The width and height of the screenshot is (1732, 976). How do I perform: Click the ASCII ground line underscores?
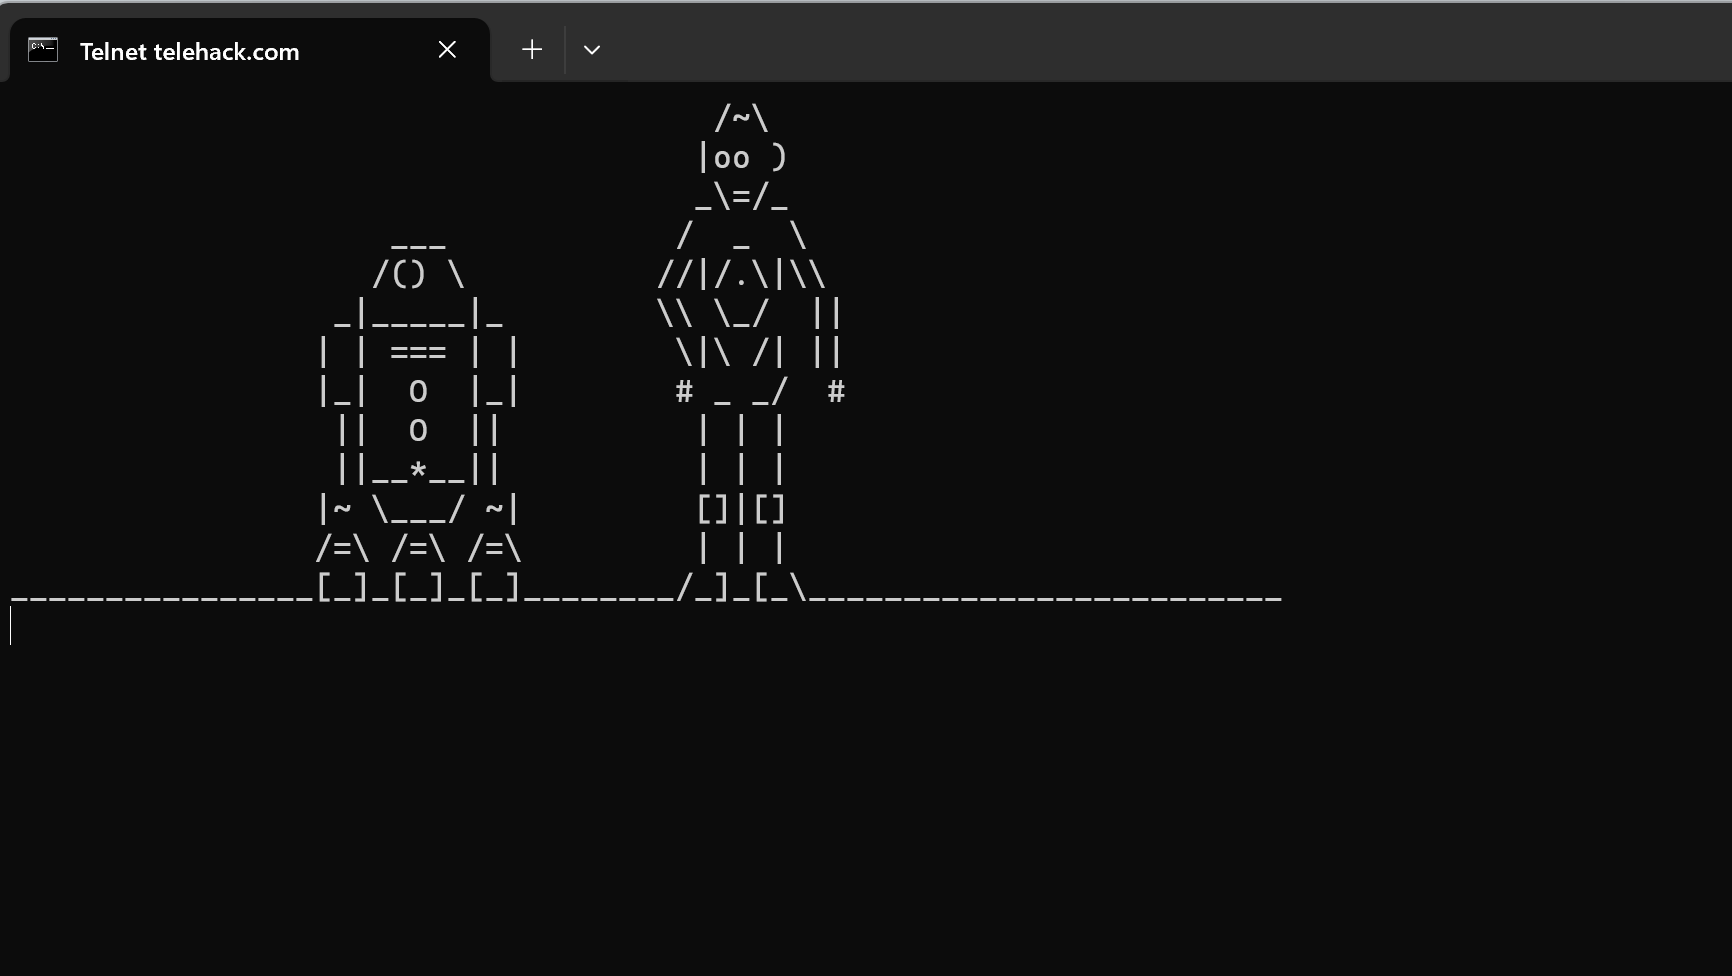(1050, 597)
